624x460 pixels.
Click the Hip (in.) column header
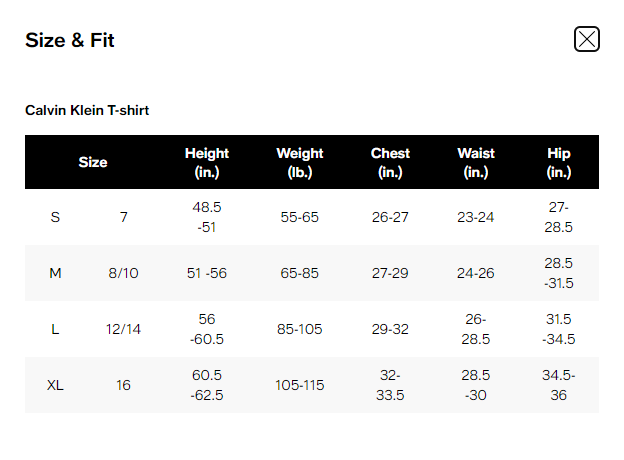pos(559,162)
